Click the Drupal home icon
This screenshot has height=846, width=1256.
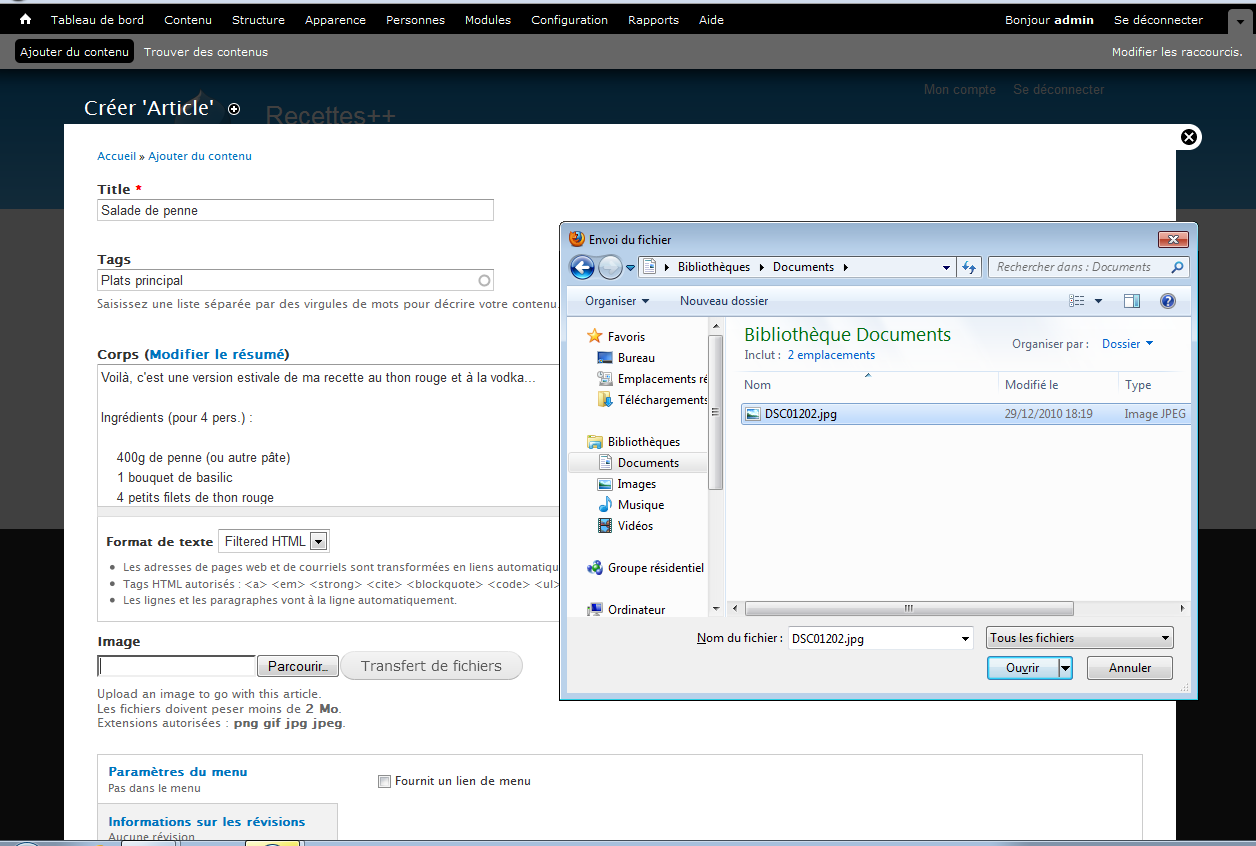[26, 19]
